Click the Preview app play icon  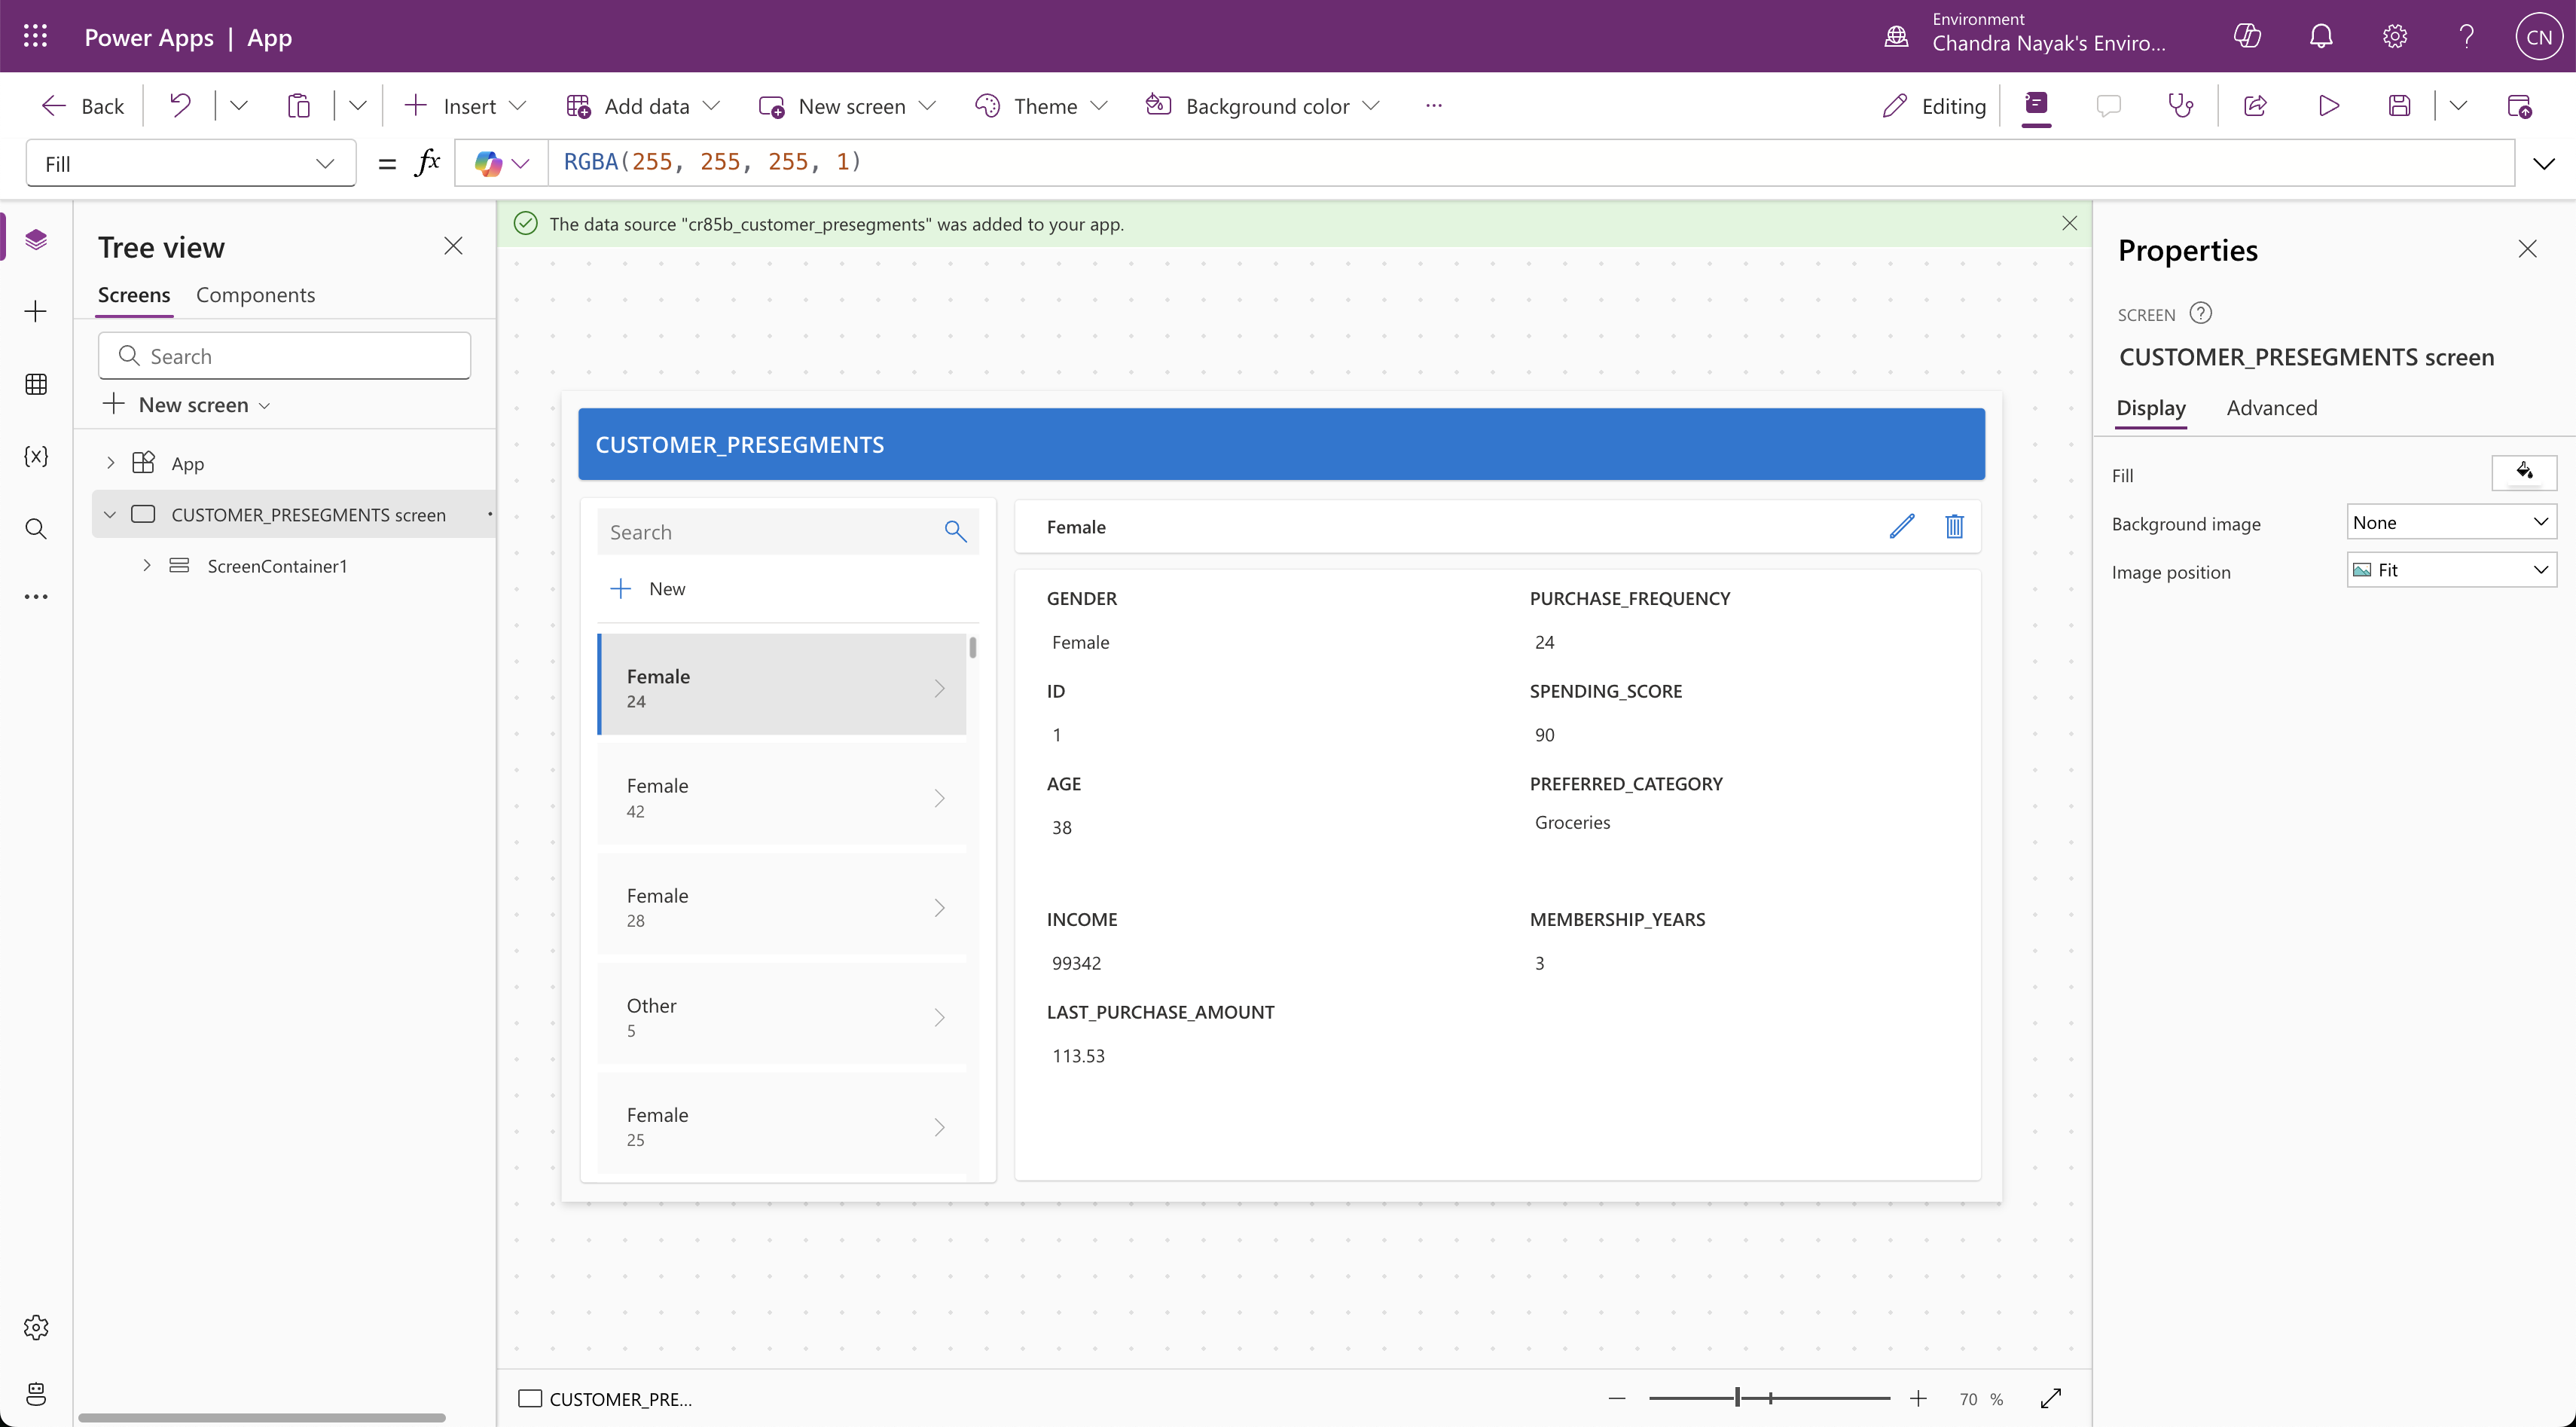(x=2328, y=105)
